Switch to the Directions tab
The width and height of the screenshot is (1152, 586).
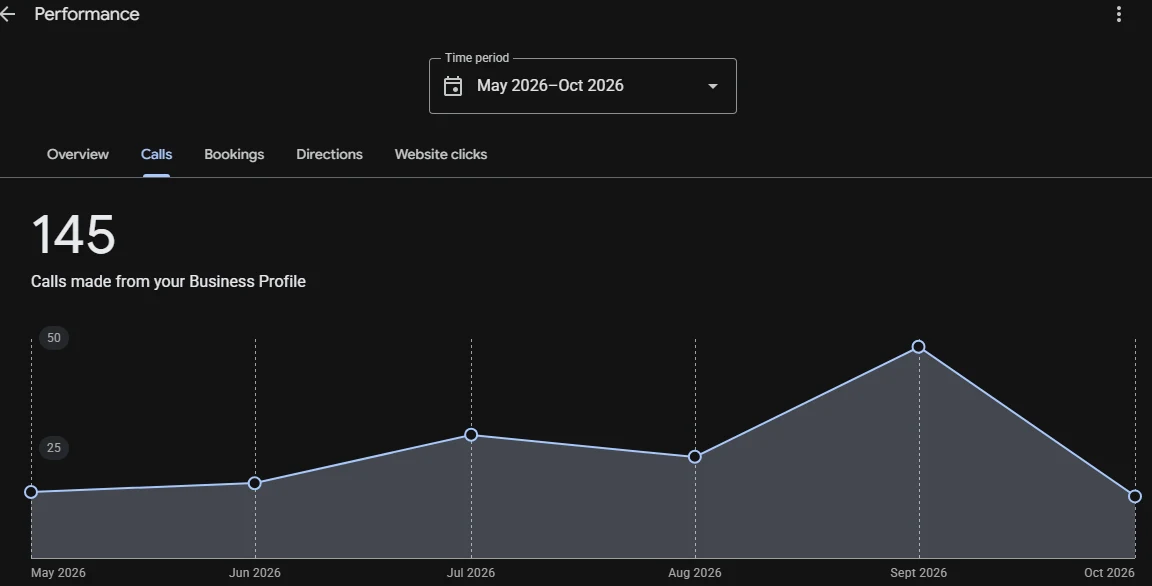tap(329, 154)
